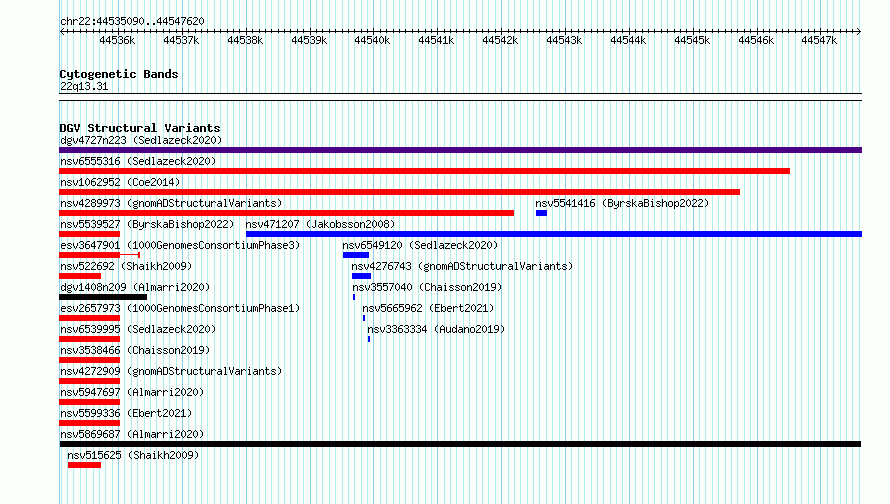Open the nsv3538466 (Chaisson2019) label

[135, 350]
